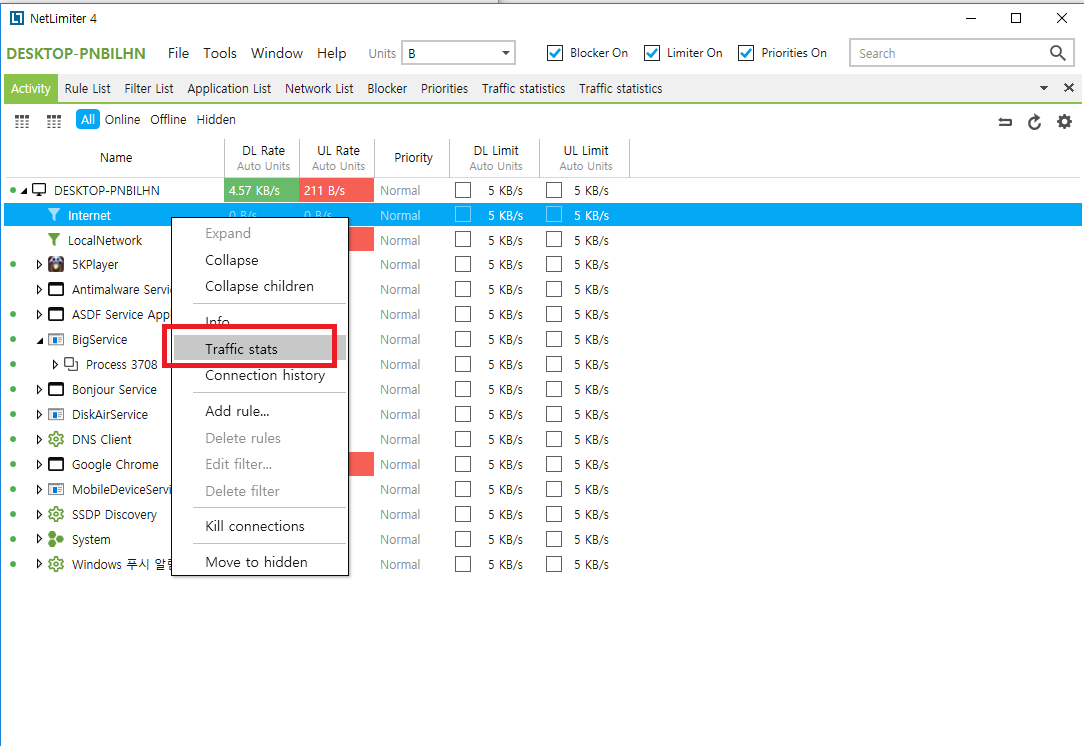The image size is (1084, 746).
Task: Collapse the DESKTOP-PNBILHN tree node
Action: tap(24, 190)
